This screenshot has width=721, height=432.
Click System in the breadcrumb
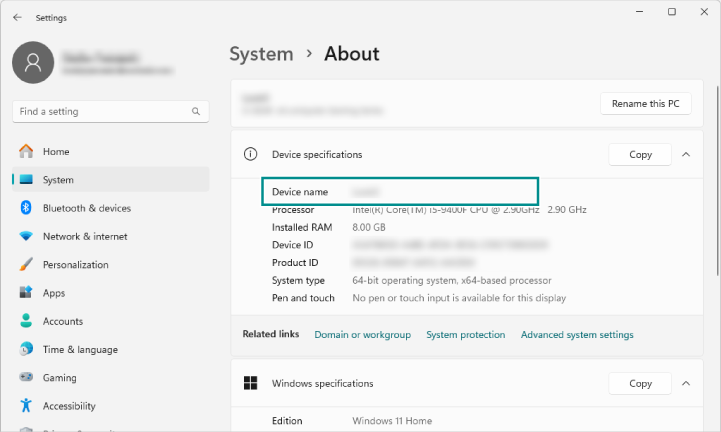coord(261,54)
